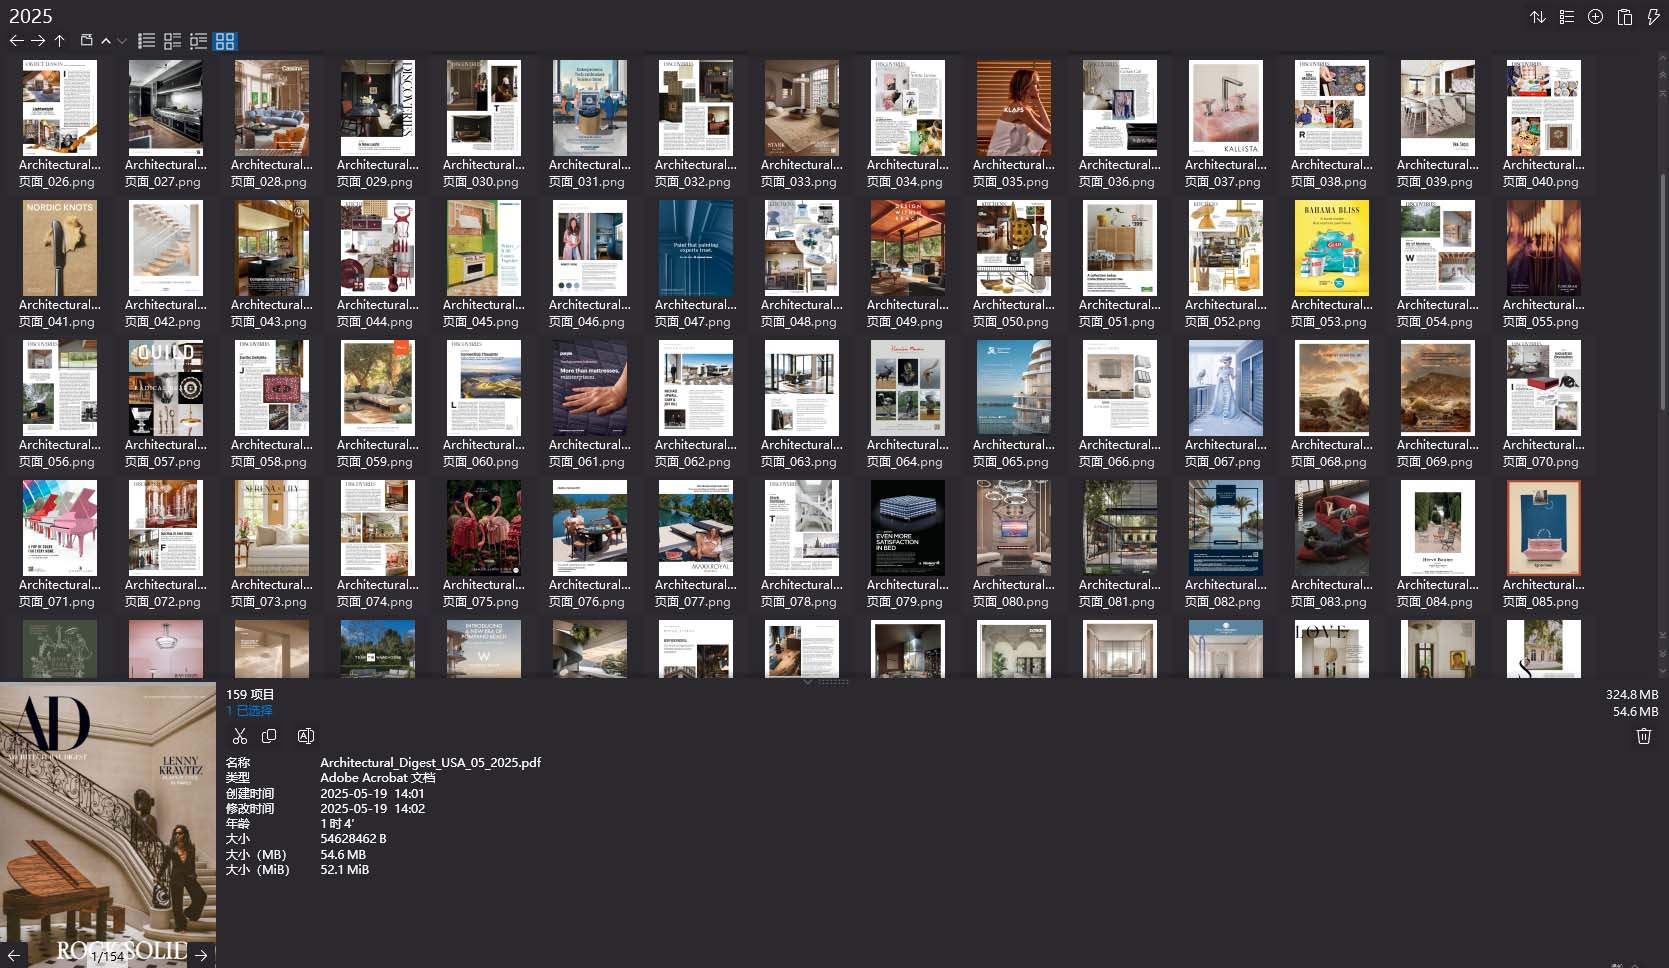1669x968 pixels.
Task: Click the downward chevron in navigation toolbar
Action: point(122,41)
